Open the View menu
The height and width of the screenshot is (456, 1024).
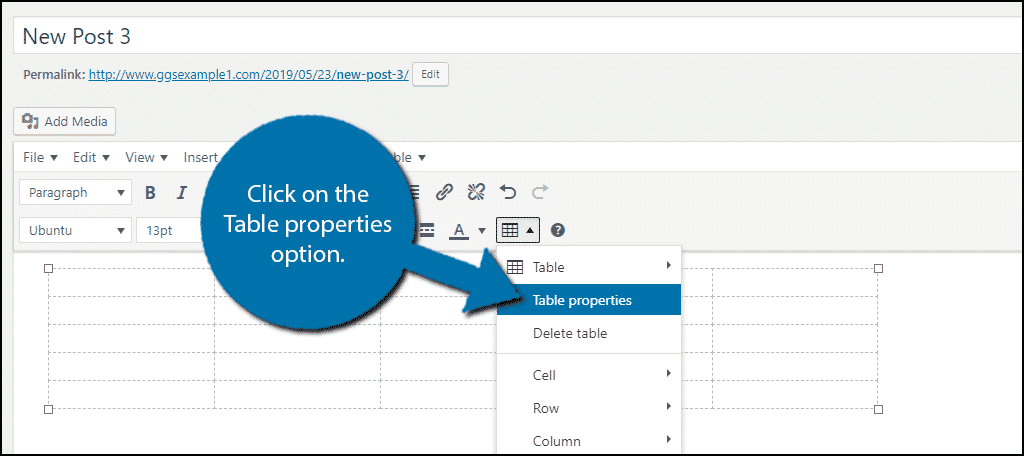(x=147, y=157)
